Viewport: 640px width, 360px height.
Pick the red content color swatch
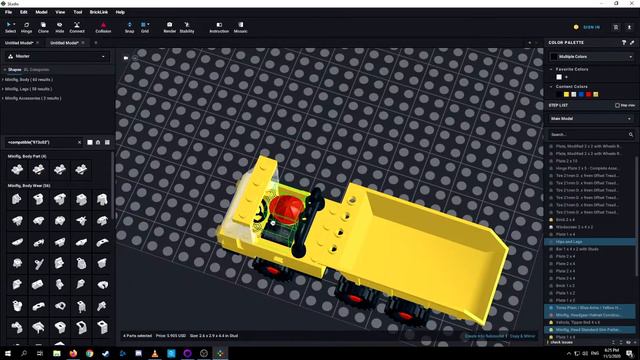point(588,95)
